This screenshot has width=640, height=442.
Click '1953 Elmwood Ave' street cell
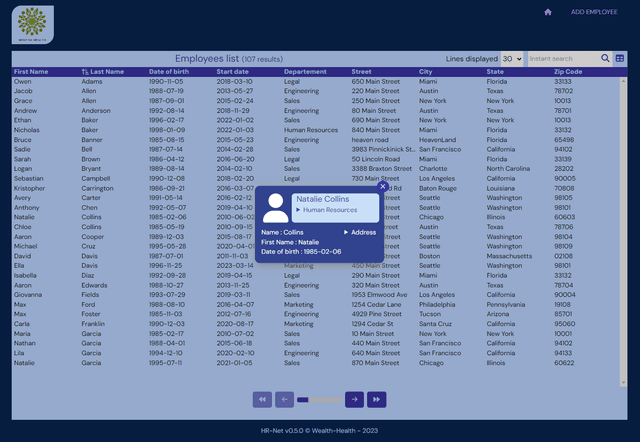pyautogui.click(x=380, y=295)
